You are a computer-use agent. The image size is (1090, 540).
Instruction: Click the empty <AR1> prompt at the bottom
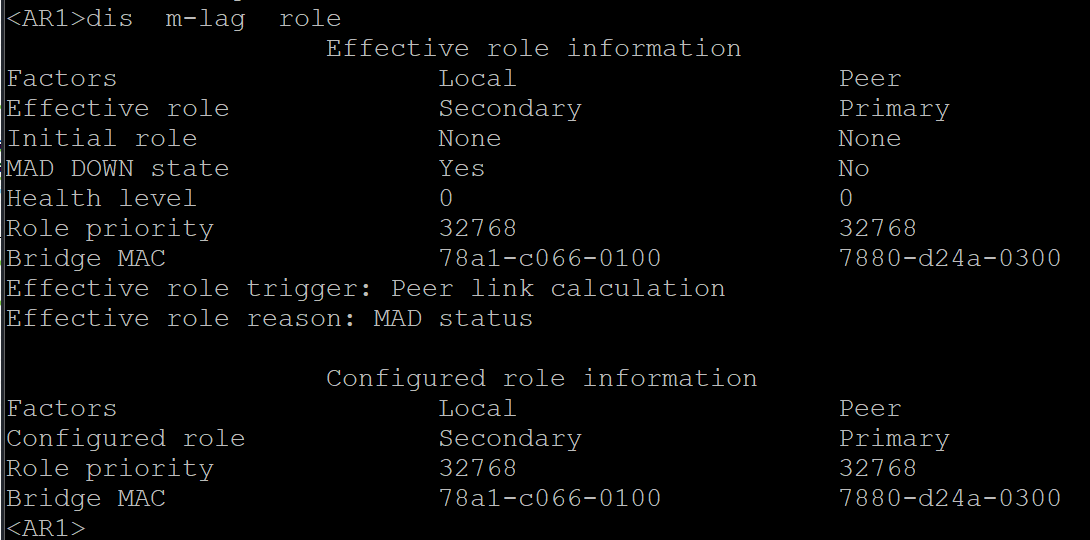[46, 528]
